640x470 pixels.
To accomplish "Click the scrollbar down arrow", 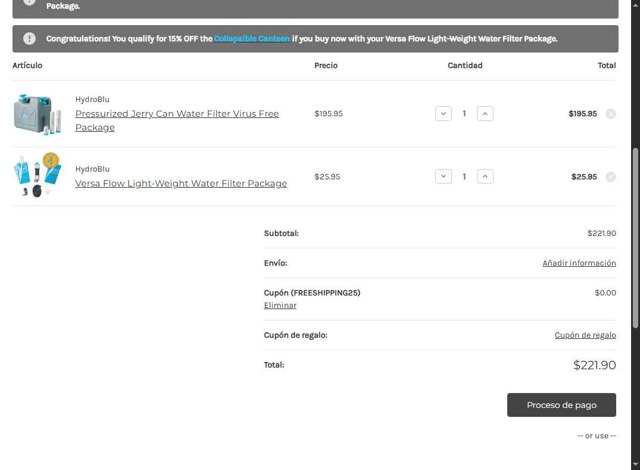I will coord(635,465).
